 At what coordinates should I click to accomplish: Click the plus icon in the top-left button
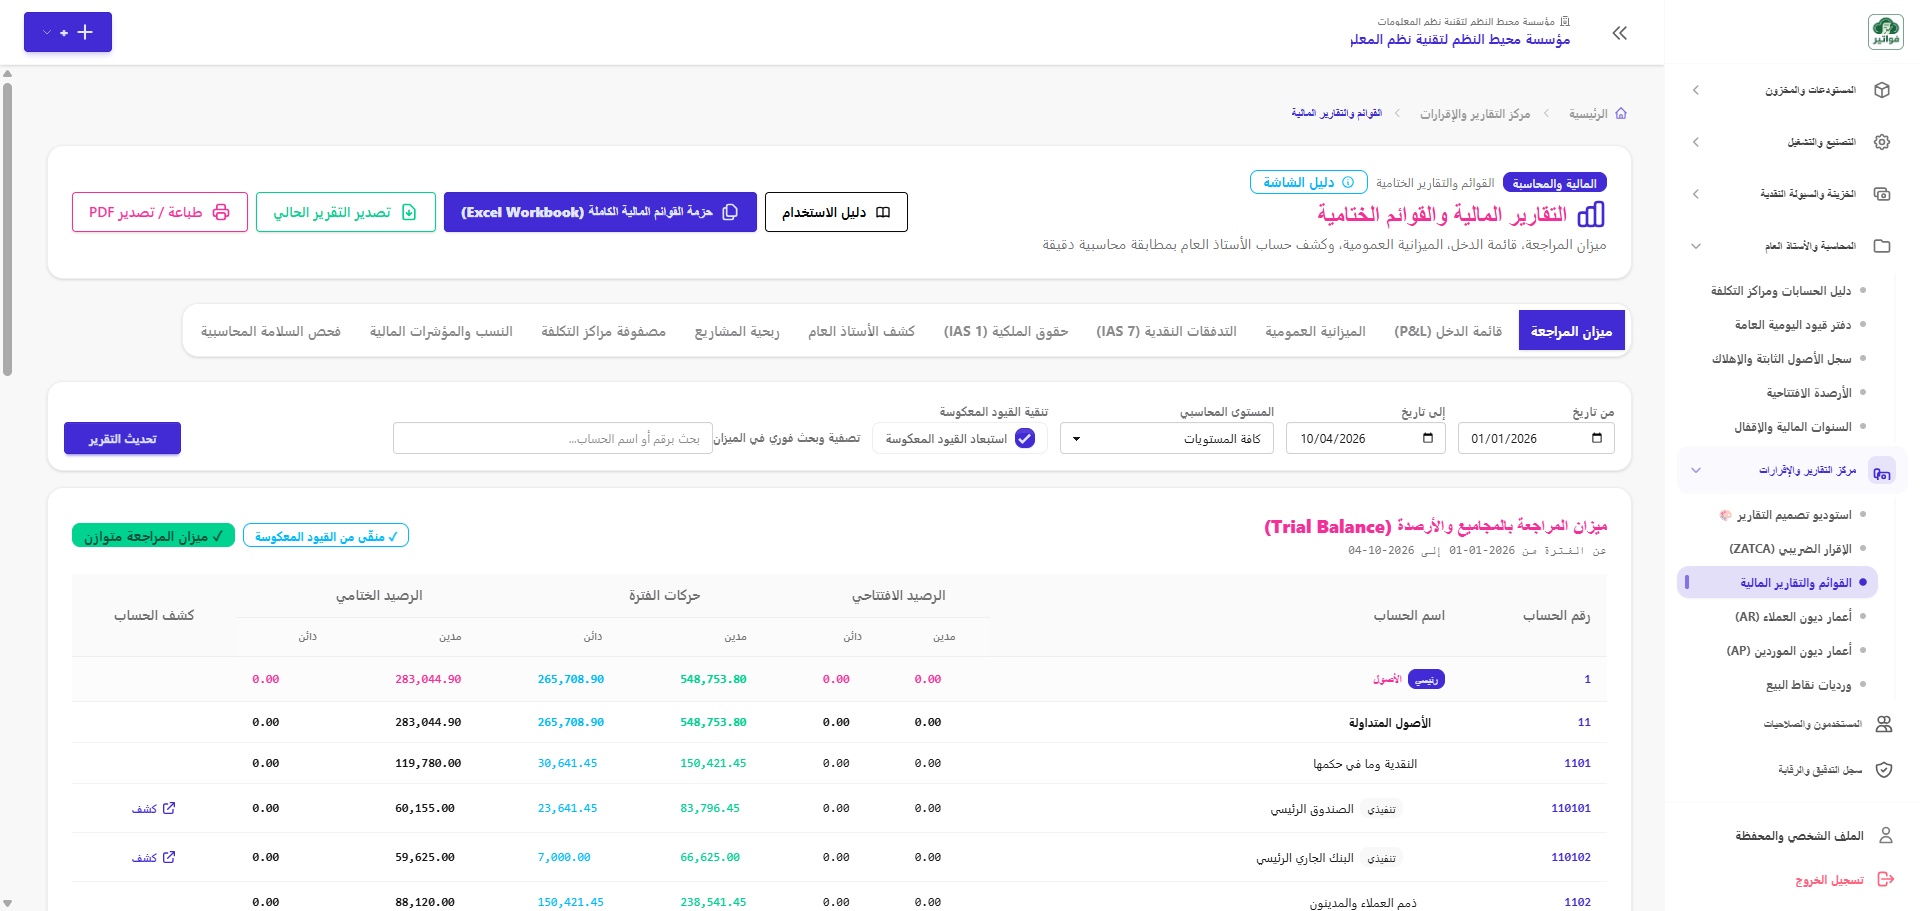[x=85, y=32]
